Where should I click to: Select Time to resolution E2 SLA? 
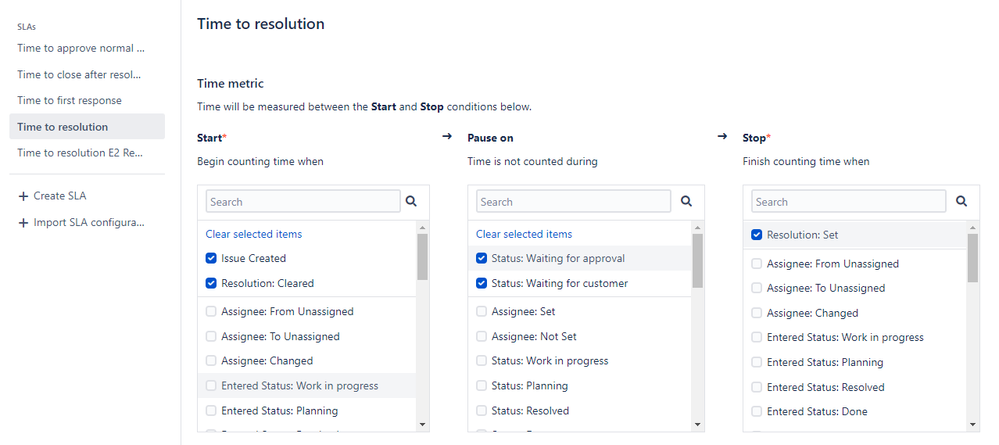(x=81, y=153)
